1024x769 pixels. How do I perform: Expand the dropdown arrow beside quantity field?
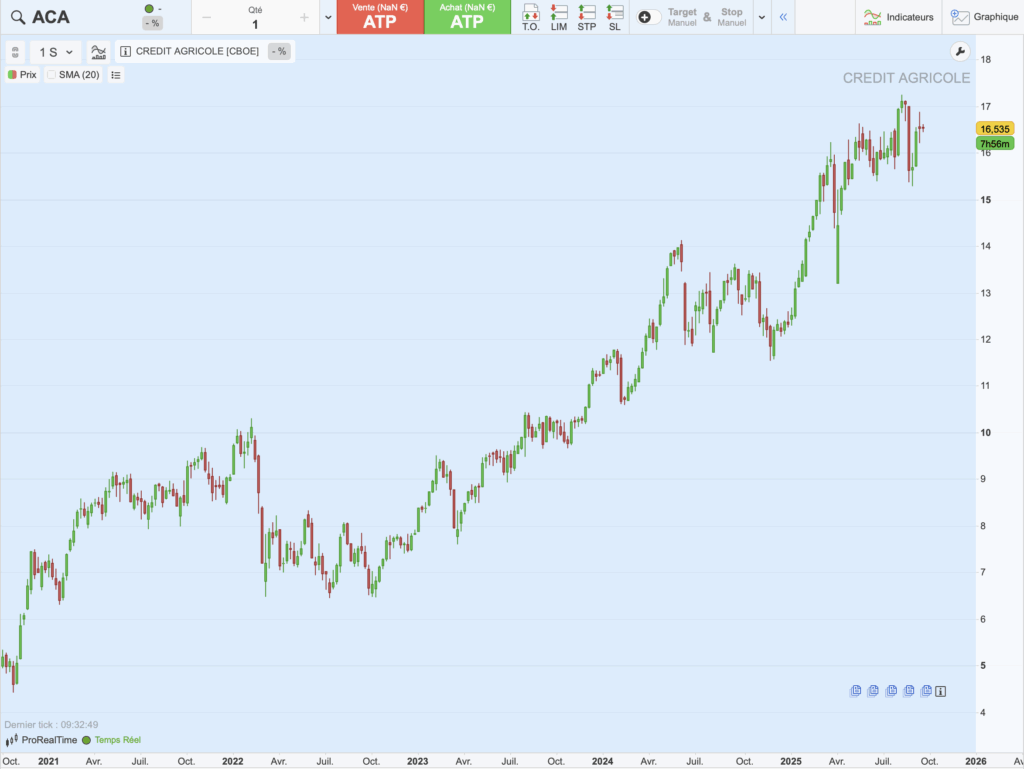(328, 17)
